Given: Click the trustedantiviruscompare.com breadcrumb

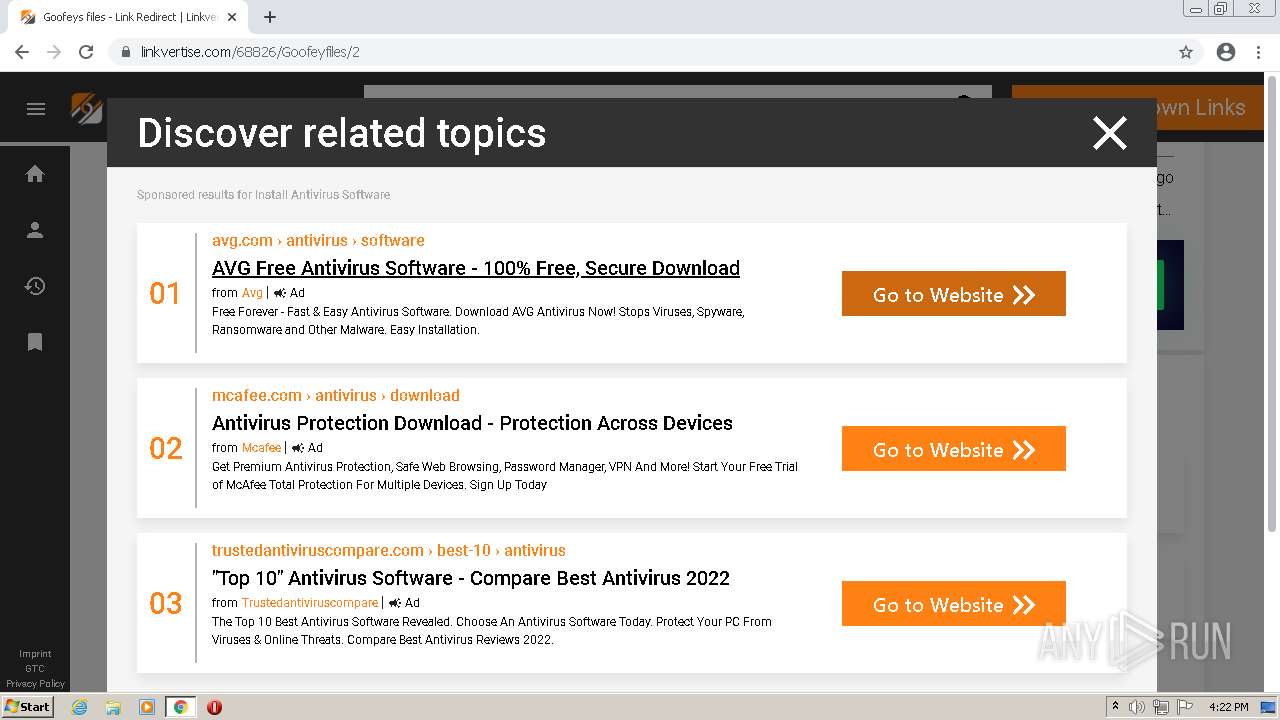Looking at the screenshot, I should coord(389,550).
